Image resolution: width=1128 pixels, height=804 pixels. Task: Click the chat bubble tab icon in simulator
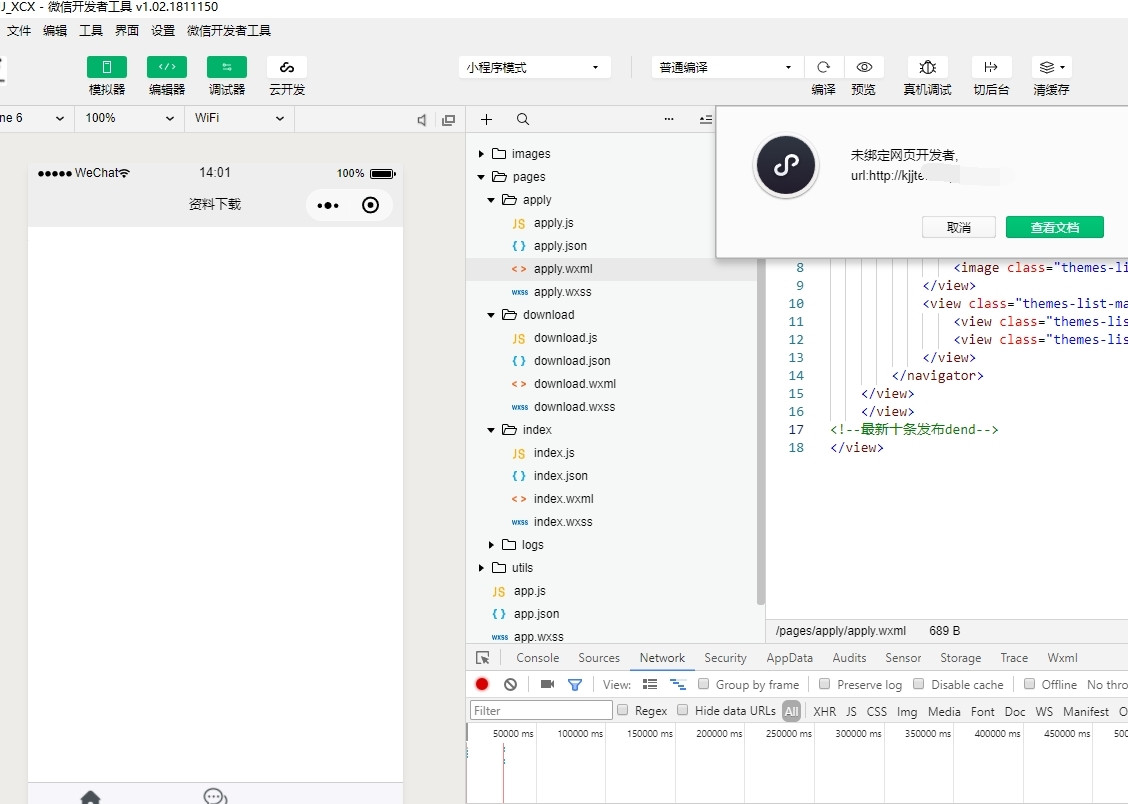pos(215,796)
